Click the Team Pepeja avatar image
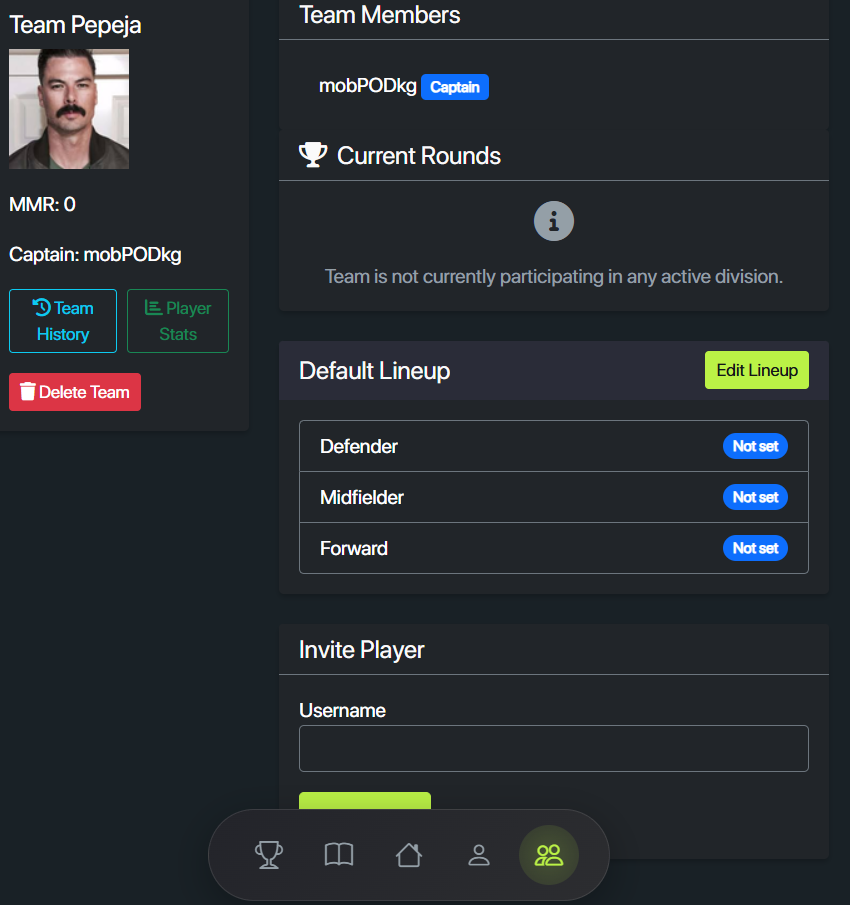This screenshot has height=905, width=850. click(x=69, y=109)
